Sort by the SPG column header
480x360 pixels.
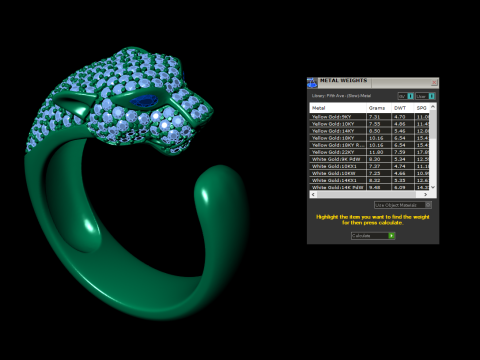(422, 108)
